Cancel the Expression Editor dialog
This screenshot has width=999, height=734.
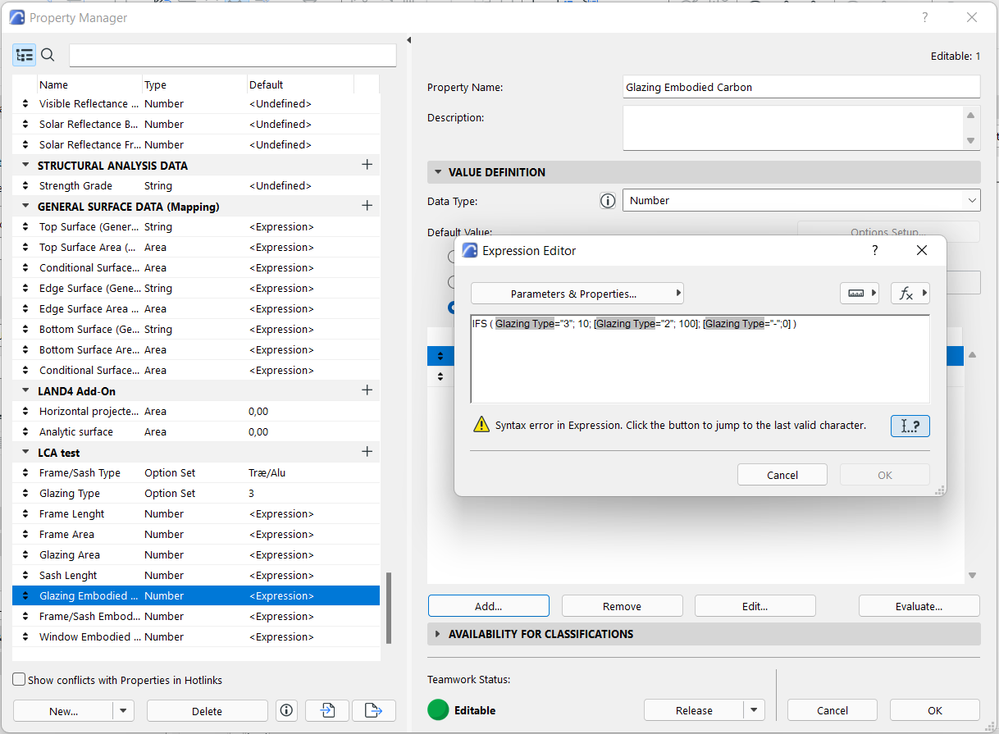pyautogui.click(x=782, y=474)
